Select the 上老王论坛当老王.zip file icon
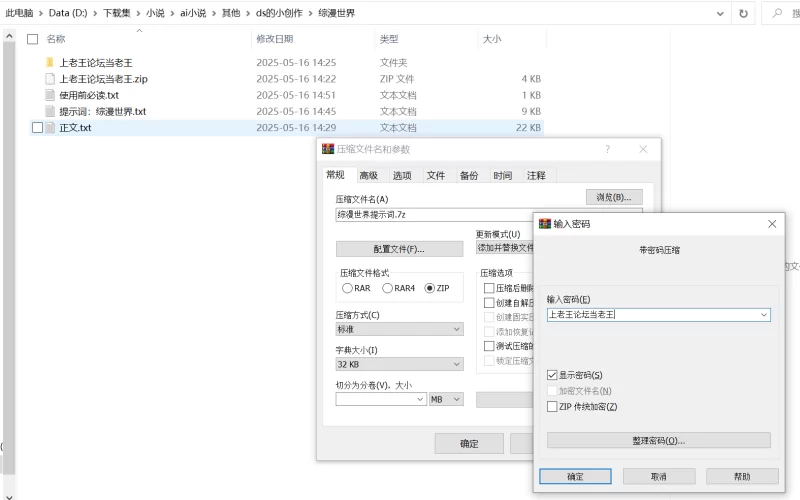800x500 pixels. click(x=50, y=79)
